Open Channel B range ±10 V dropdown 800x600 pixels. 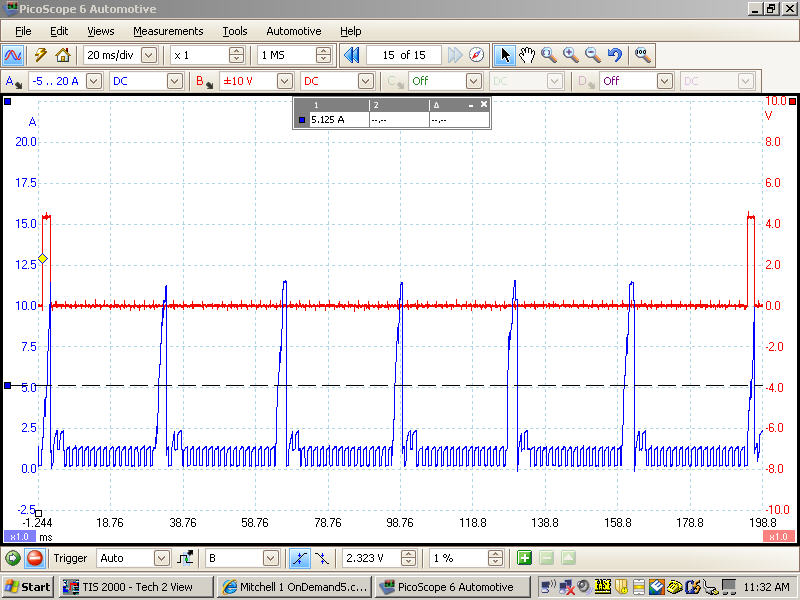(285, 81)
